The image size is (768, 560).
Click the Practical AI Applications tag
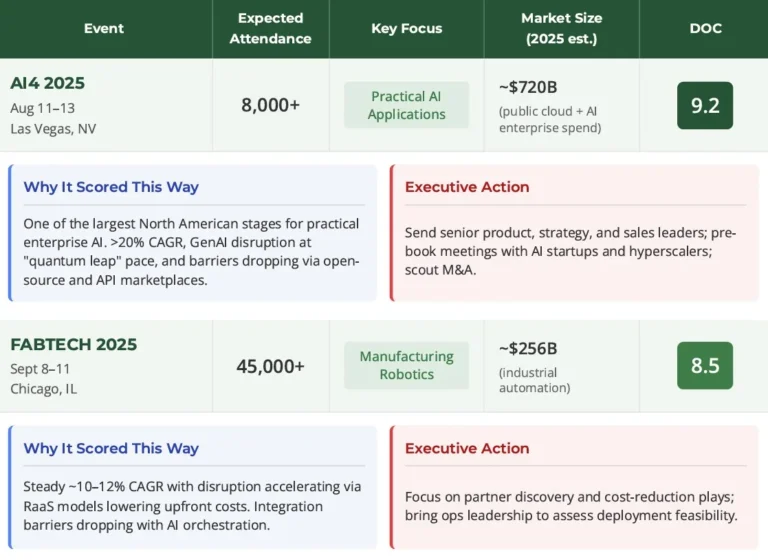click(x=406, y=106)
